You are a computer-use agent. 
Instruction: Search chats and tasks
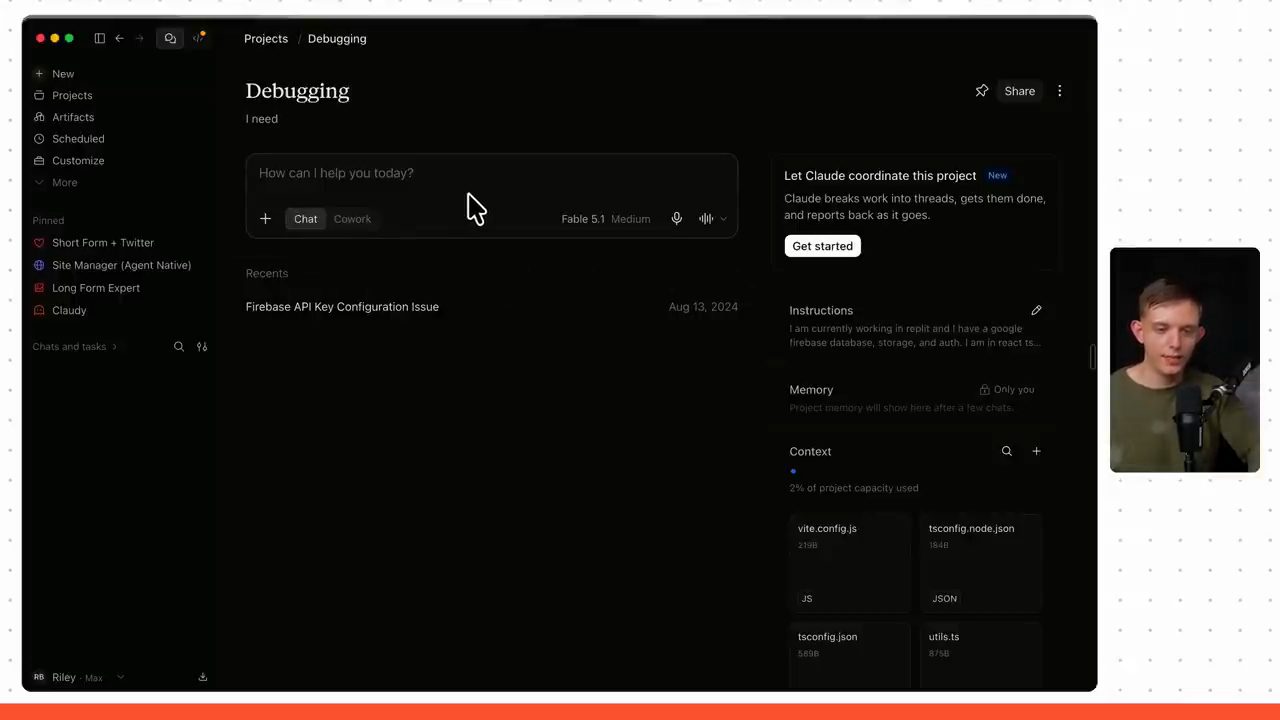179,347
